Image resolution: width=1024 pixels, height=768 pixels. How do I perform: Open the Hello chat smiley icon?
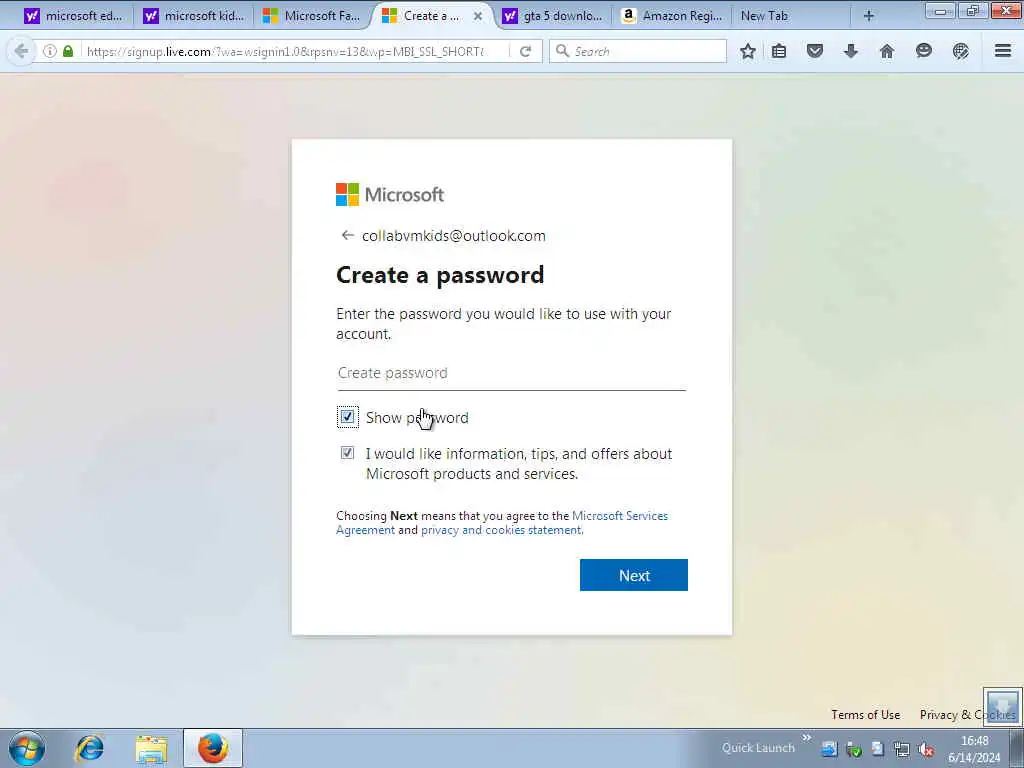point(923,51)
